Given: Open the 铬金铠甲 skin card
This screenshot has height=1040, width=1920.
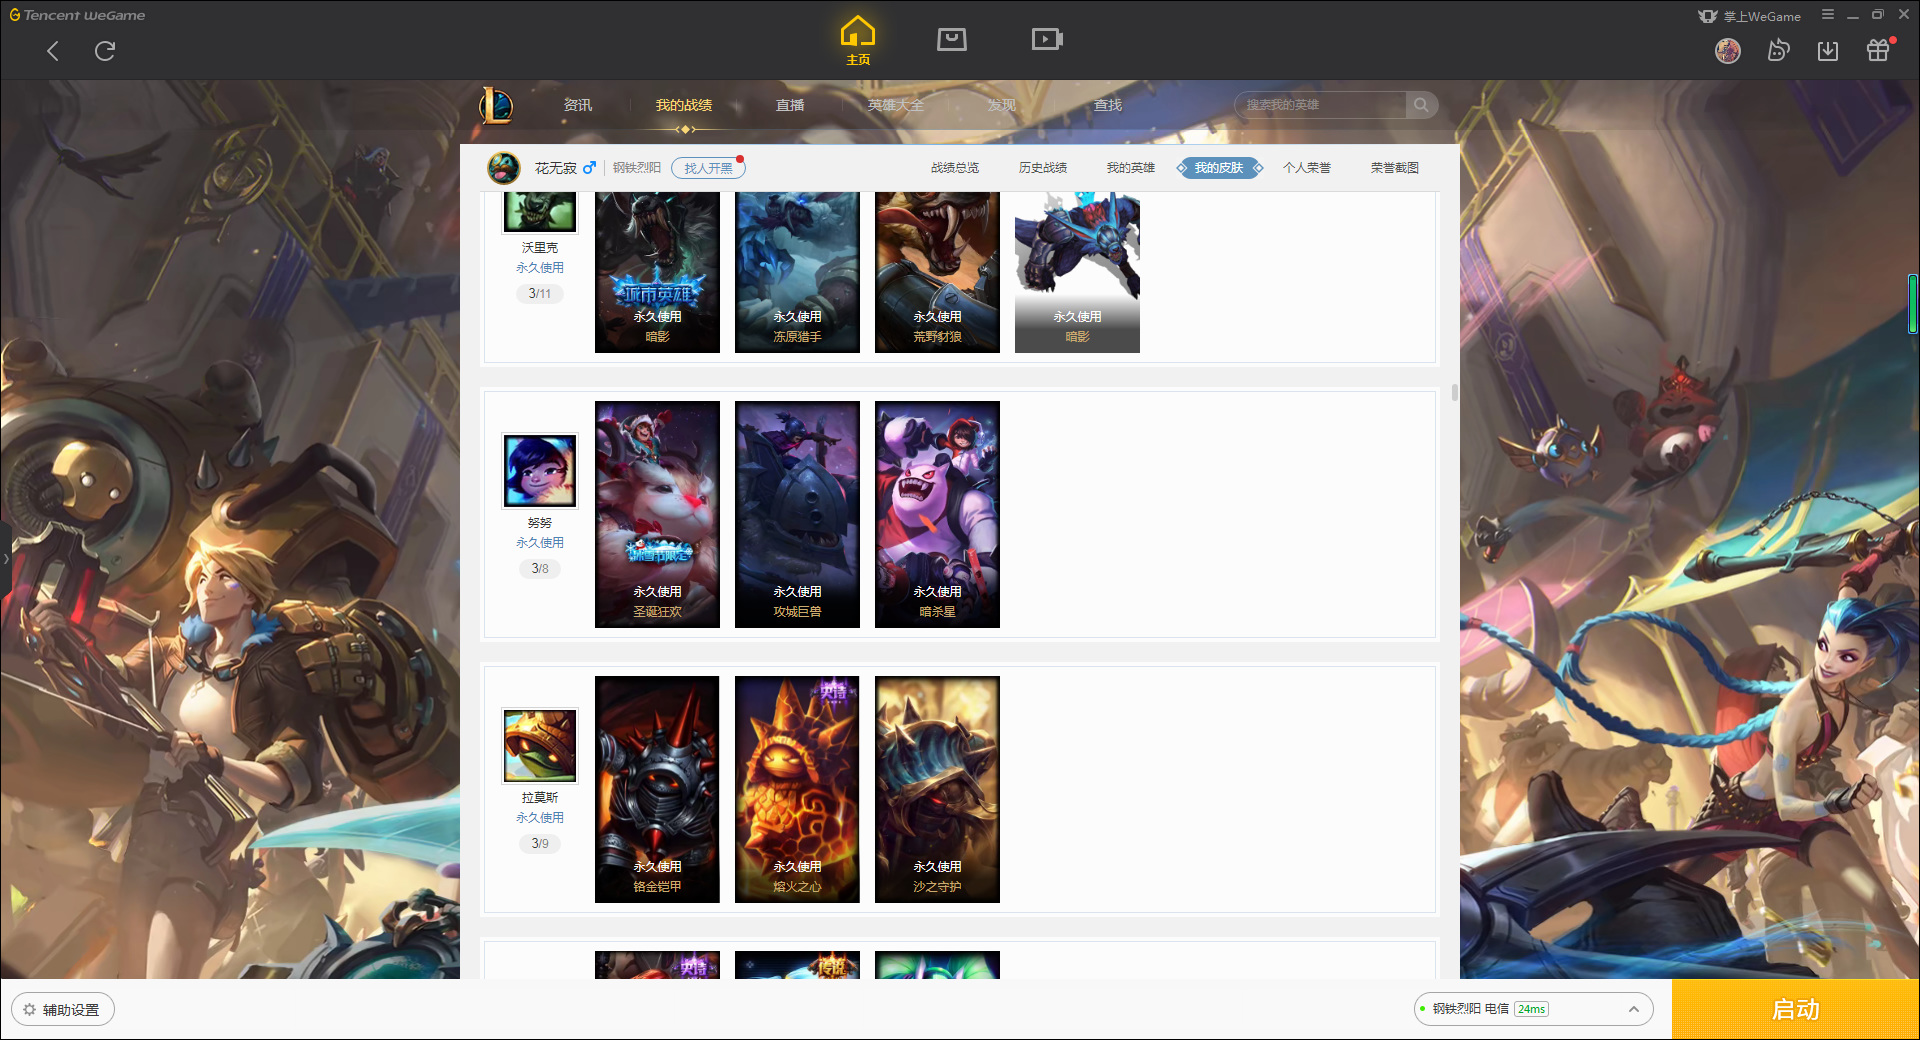Looking at the screenshot, I should tap(657, 789).
